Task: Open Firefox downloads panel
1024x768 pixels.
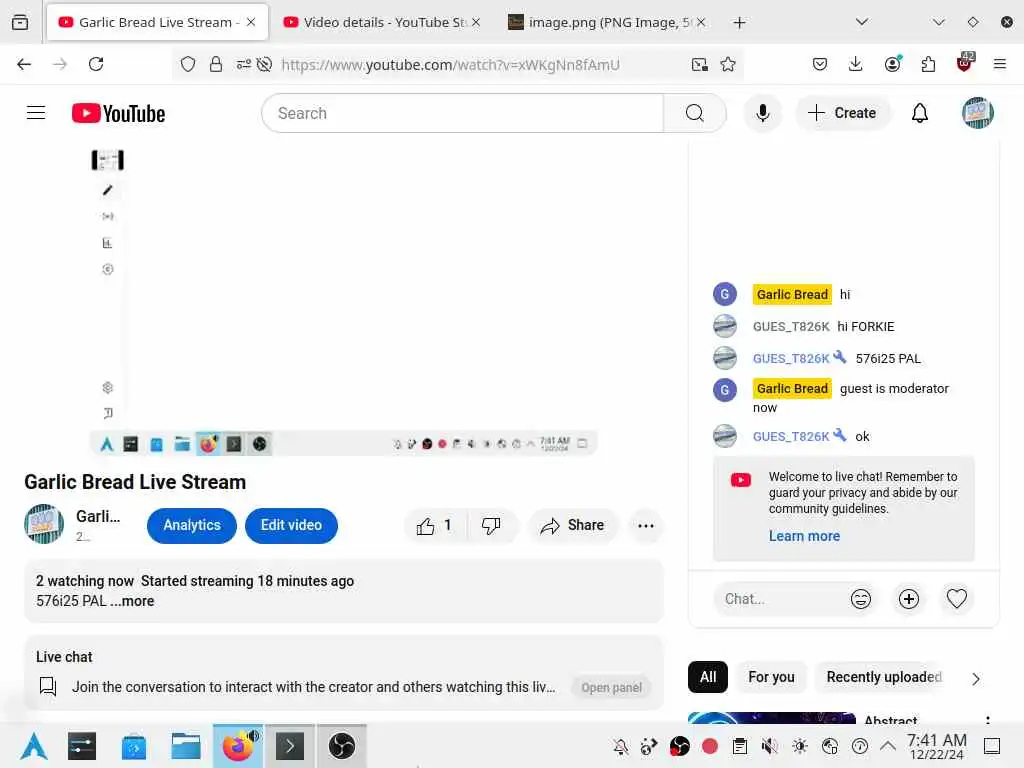Action: tap(856, 64)
